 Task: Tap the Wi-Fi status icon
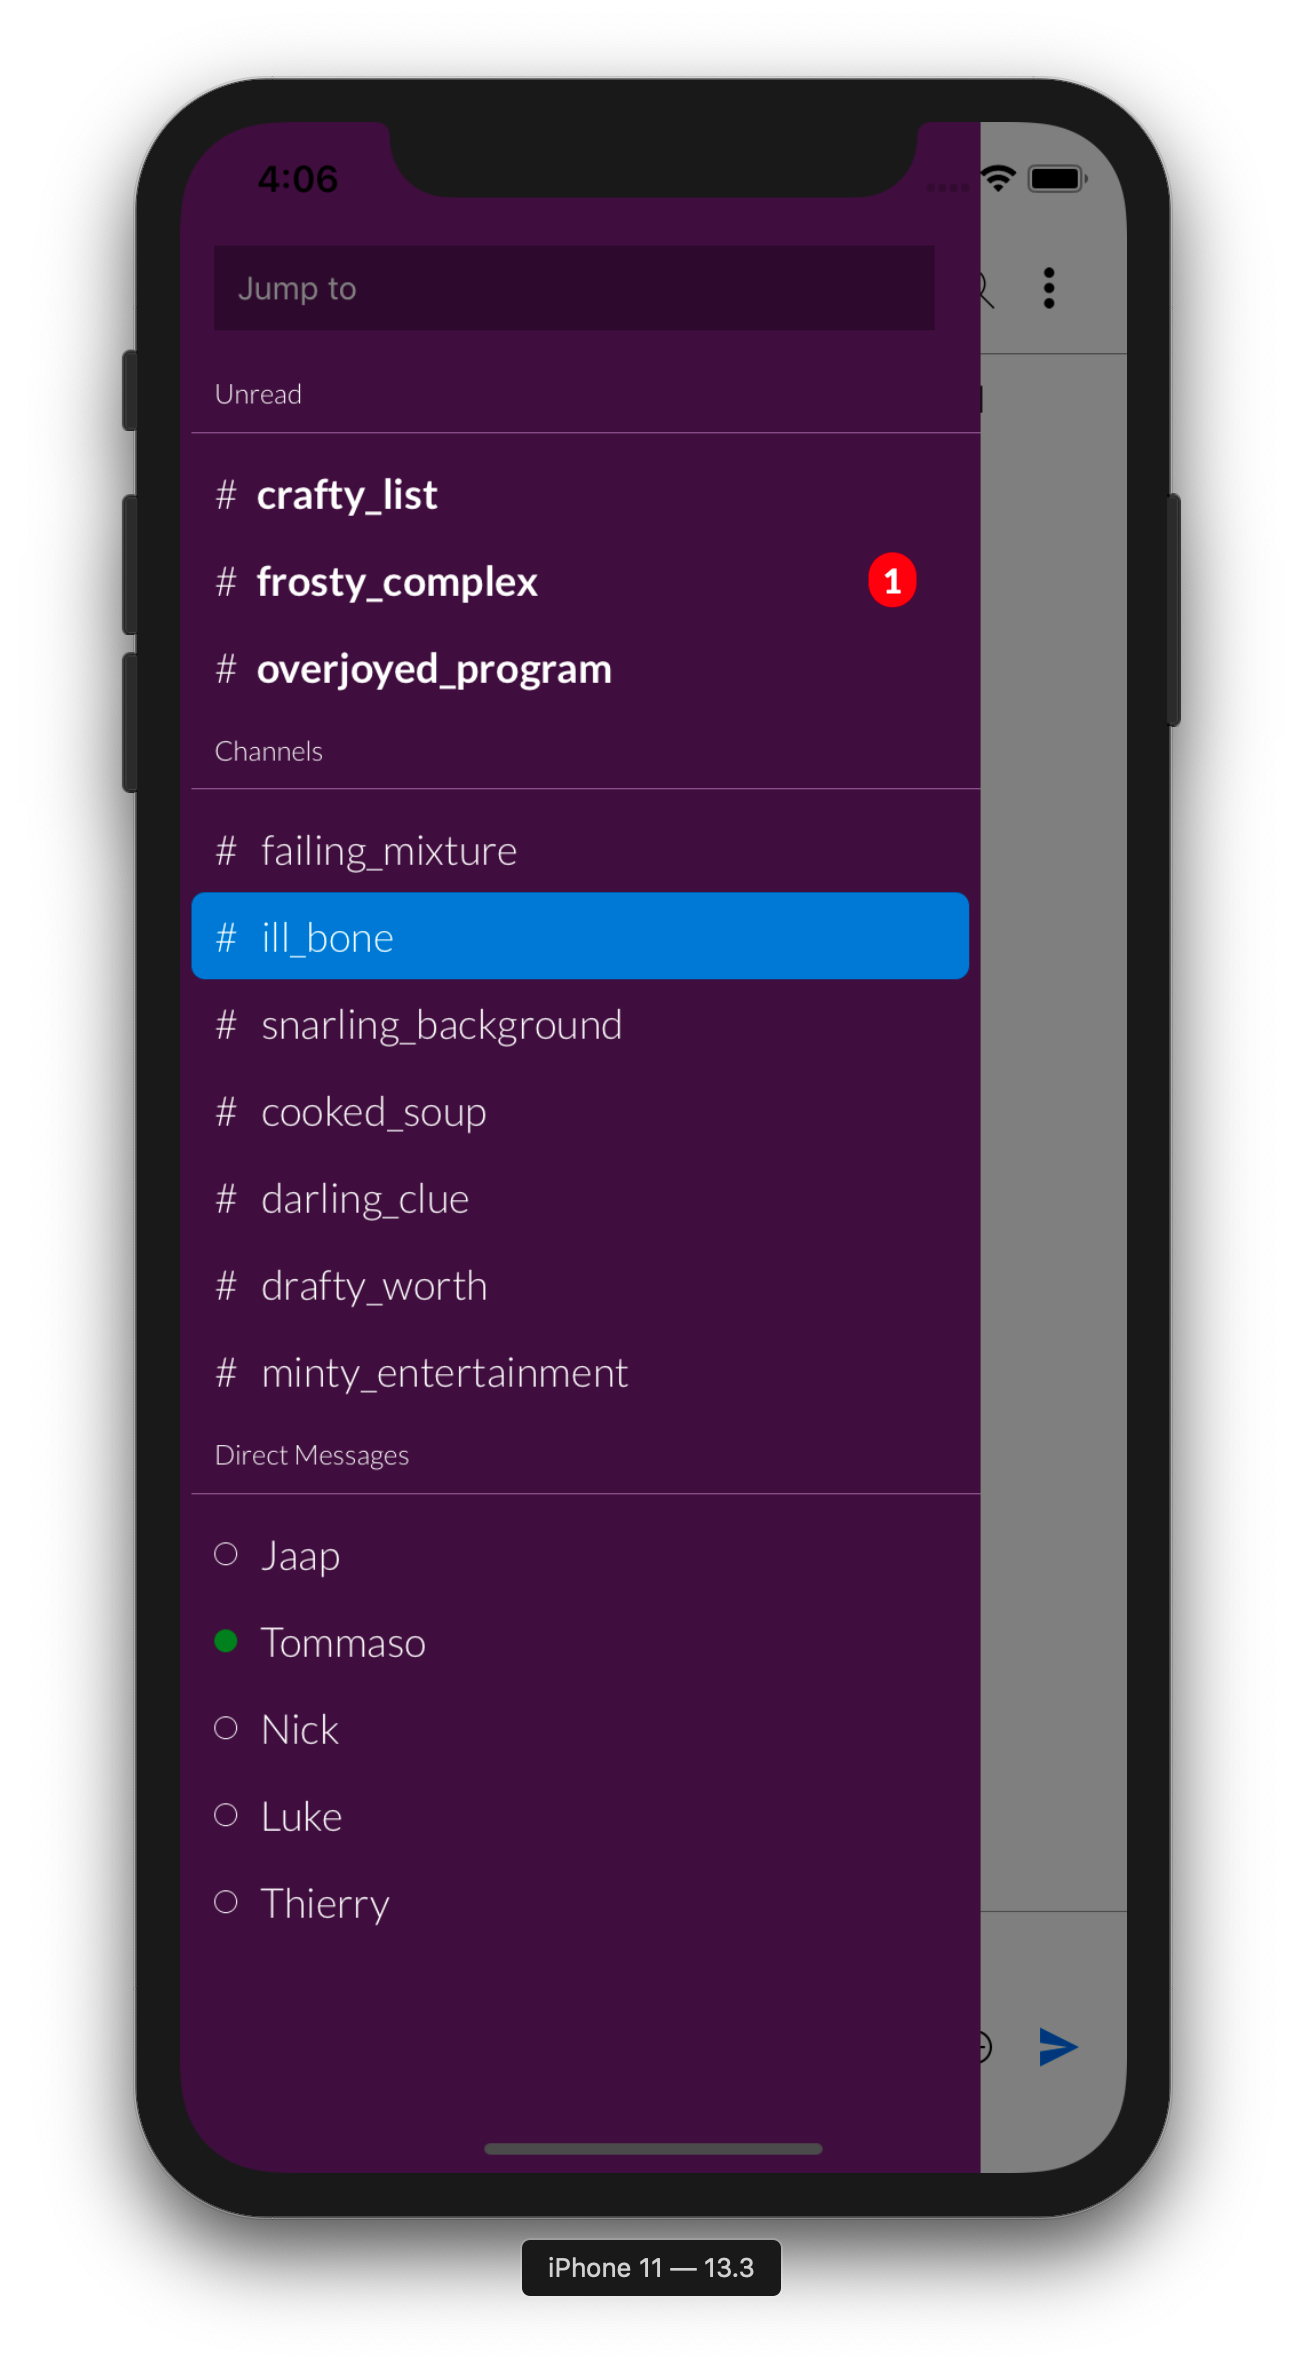[998, 179]
